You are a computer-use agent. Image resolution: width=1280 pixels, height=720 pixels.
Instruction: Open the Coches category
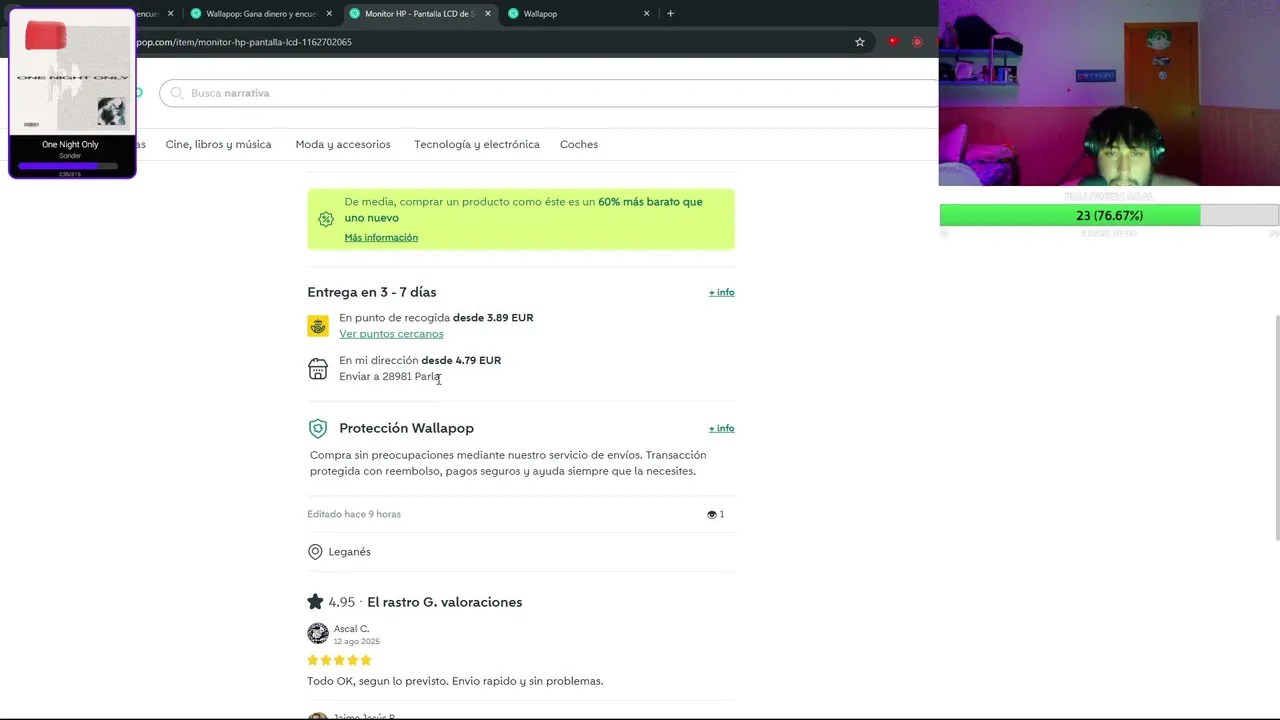tap(579, 144)
